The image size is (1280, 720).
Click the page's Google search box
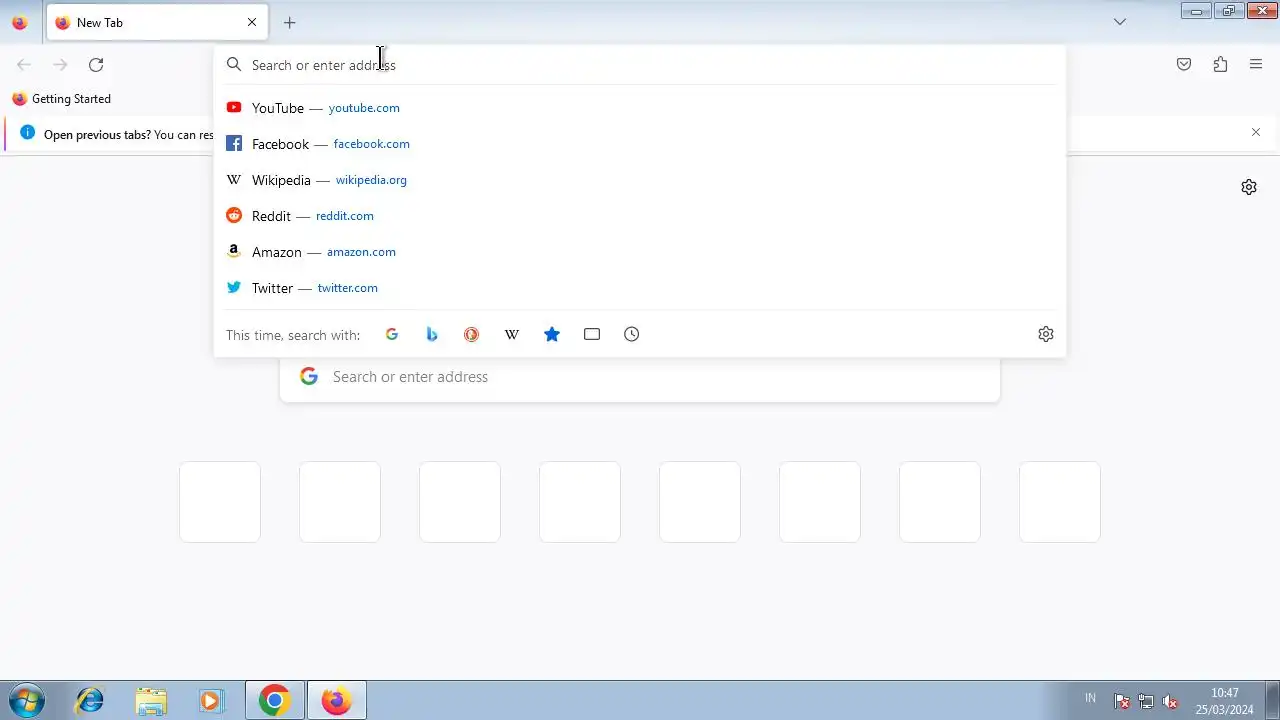(640, 377)
